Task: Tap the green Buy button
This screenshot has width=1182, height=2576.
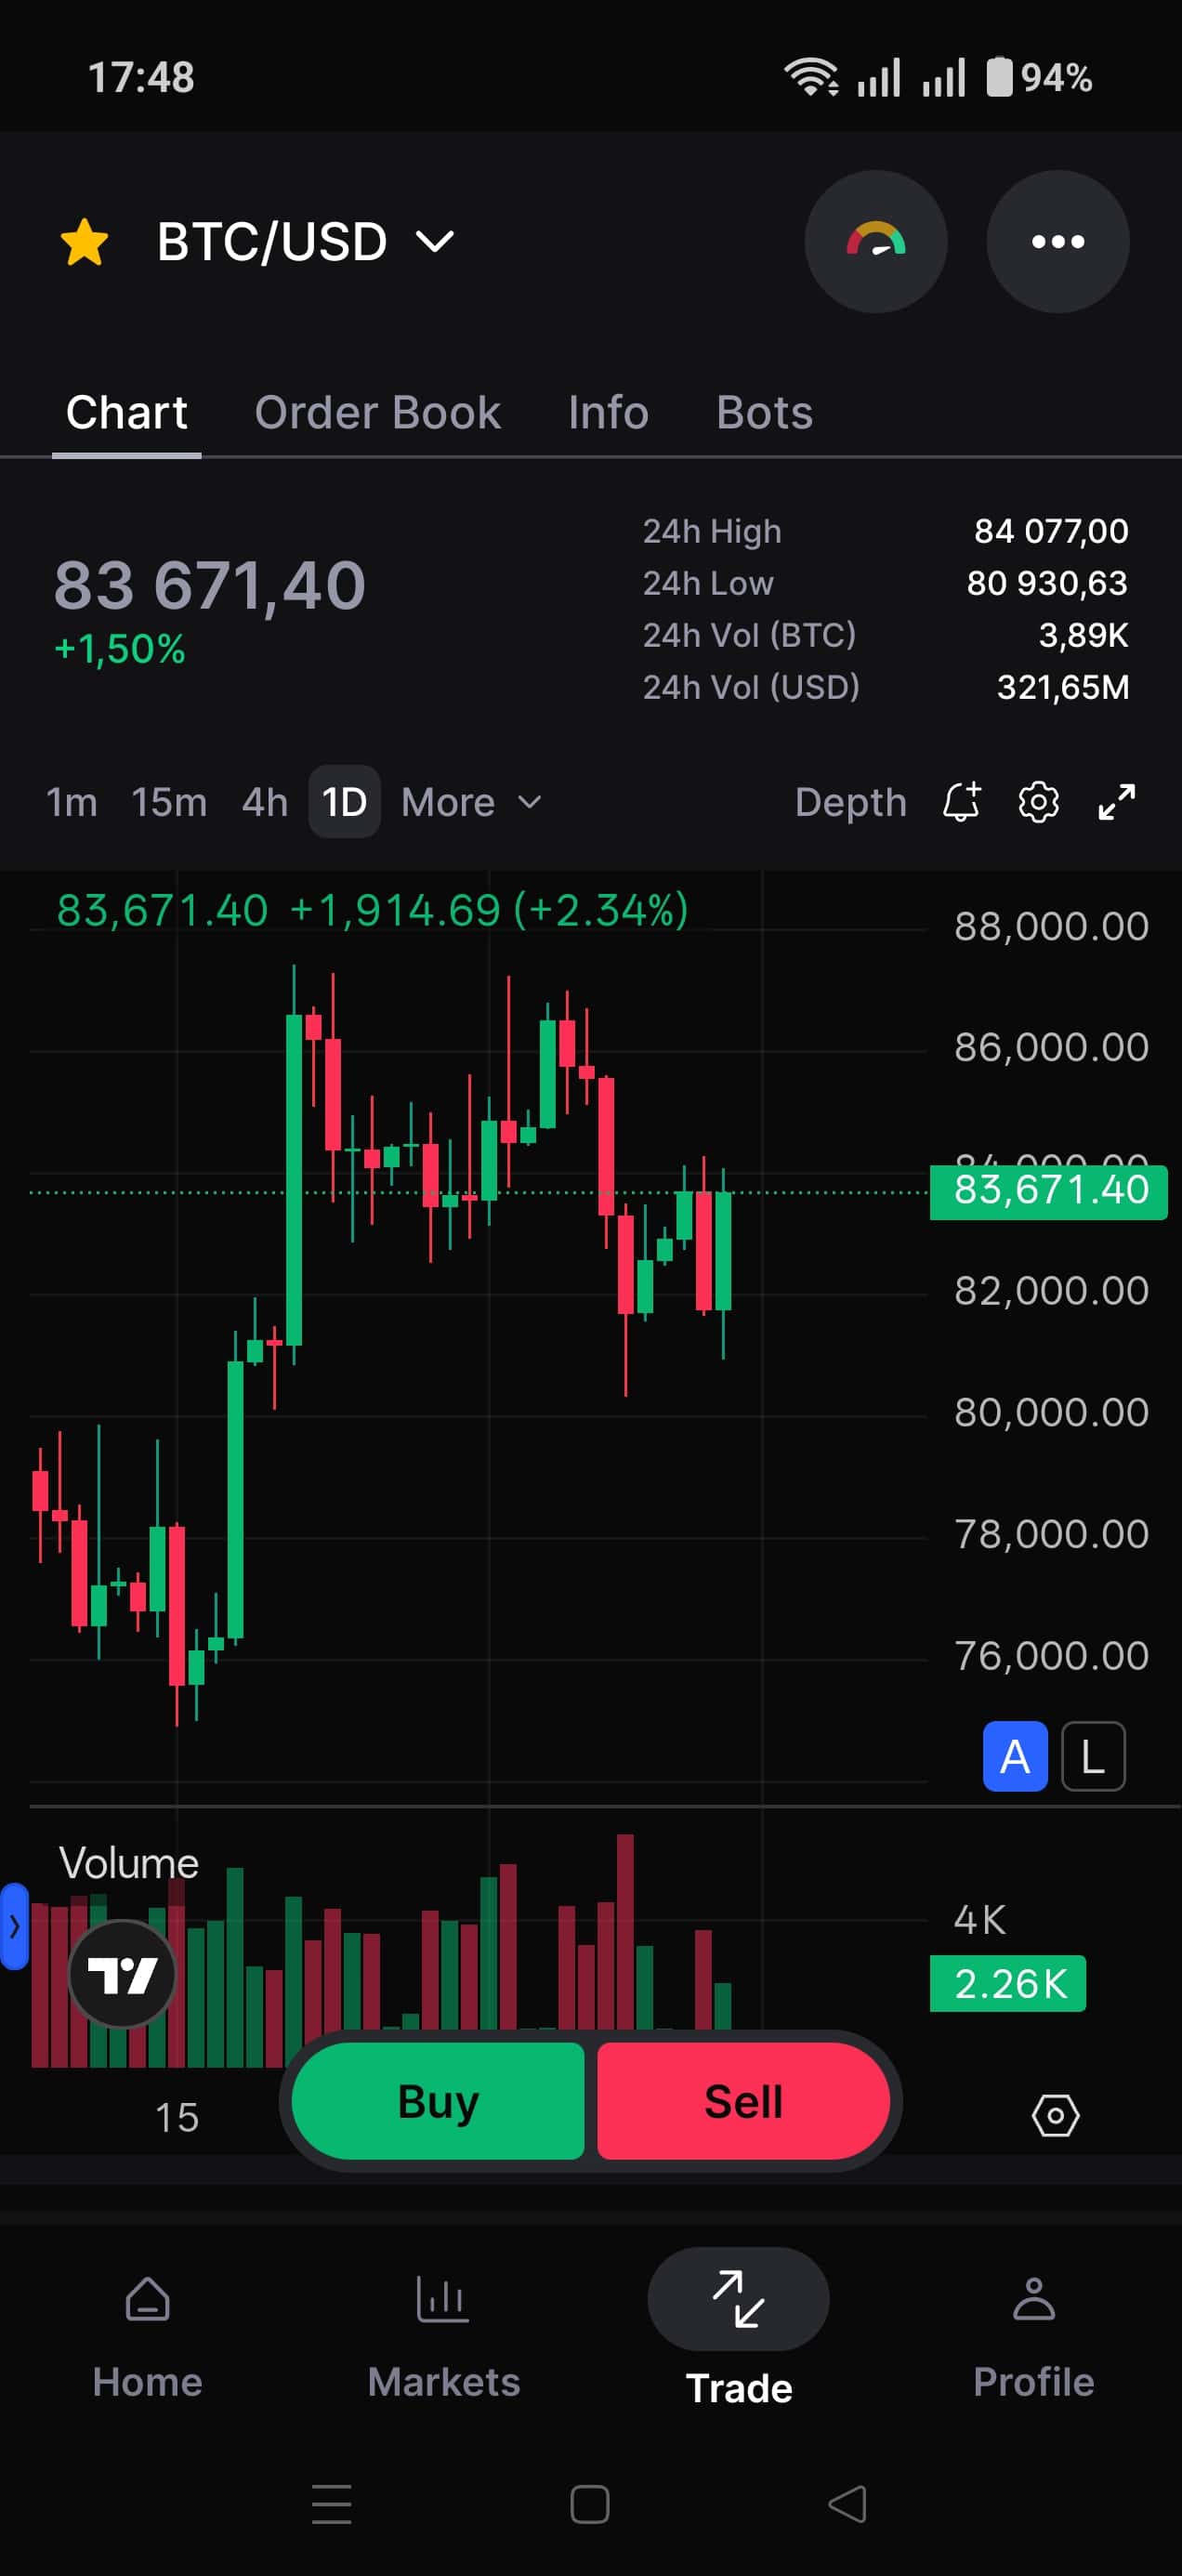Action: [438, 2101]
